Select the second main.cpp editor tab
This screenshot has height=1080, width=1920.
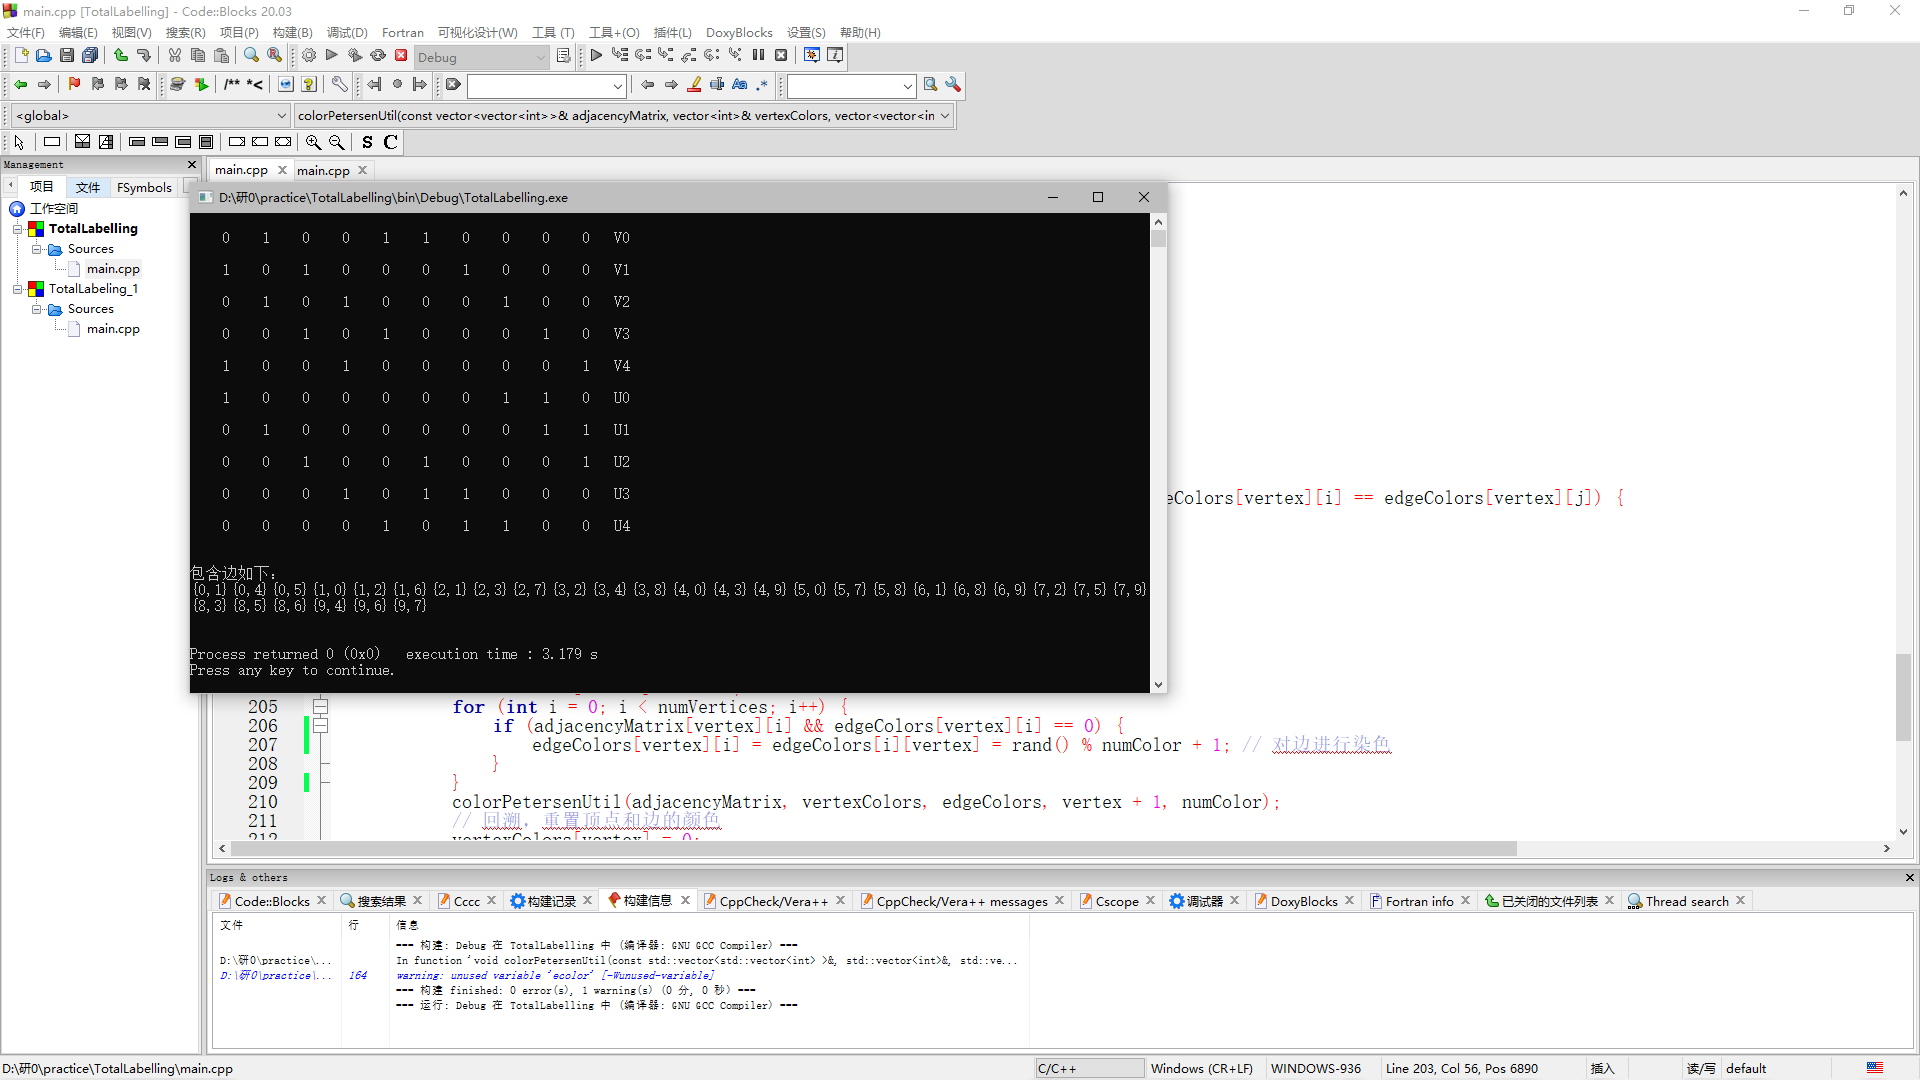coord(324,170)
